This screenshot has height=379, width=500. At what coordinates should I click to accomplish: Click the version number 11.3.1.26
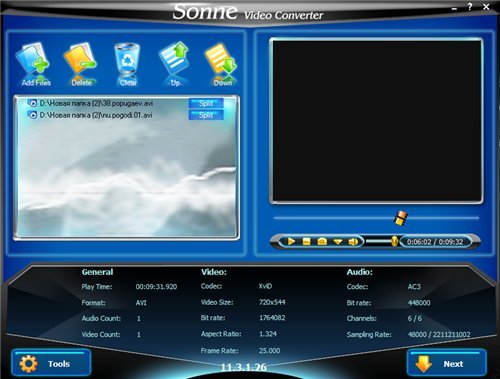(x=244, y=367)
